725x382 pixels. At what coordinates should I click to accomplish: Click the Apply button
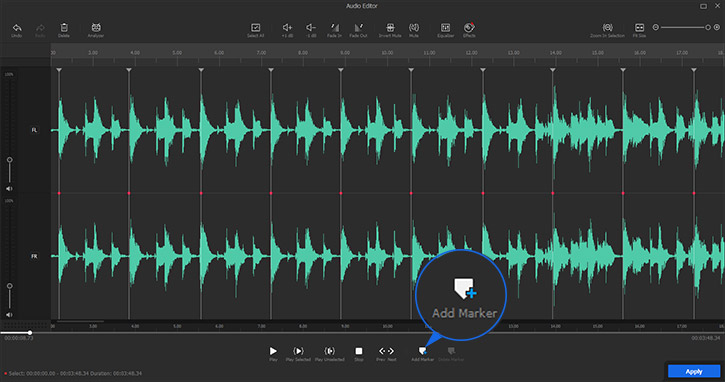694,371
